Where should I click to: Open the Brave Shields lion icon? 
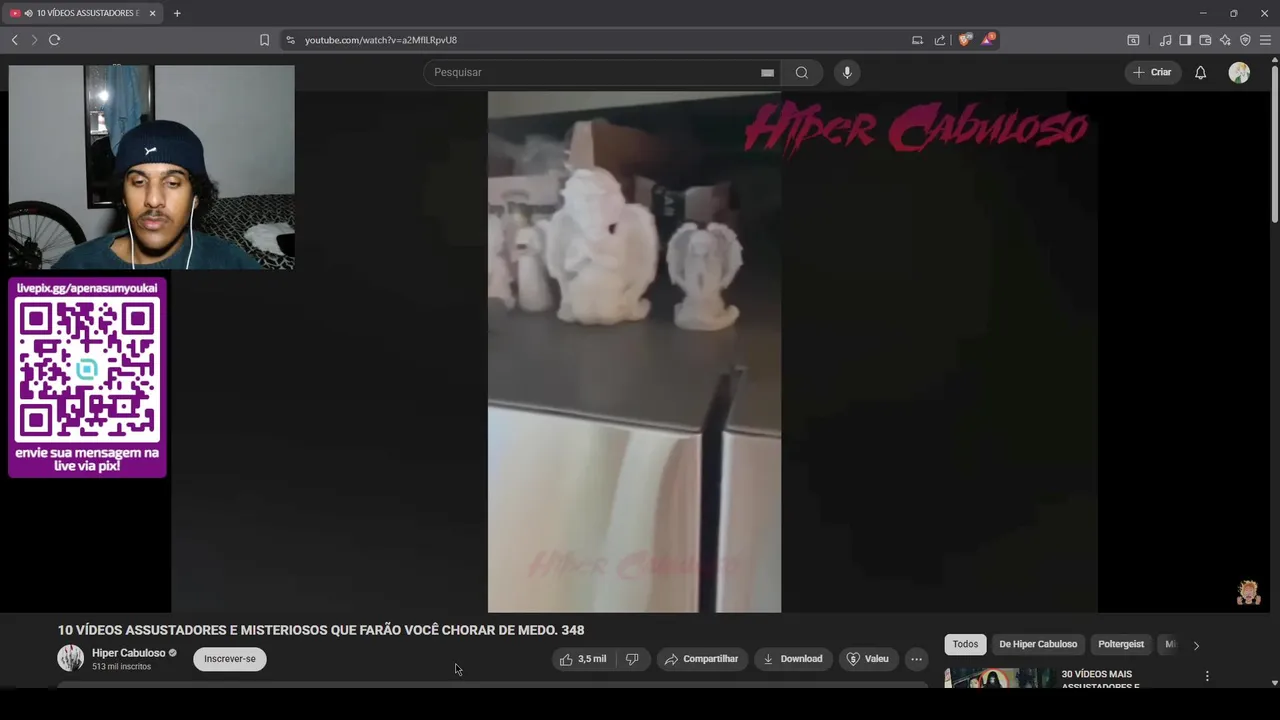click(964, 40)
